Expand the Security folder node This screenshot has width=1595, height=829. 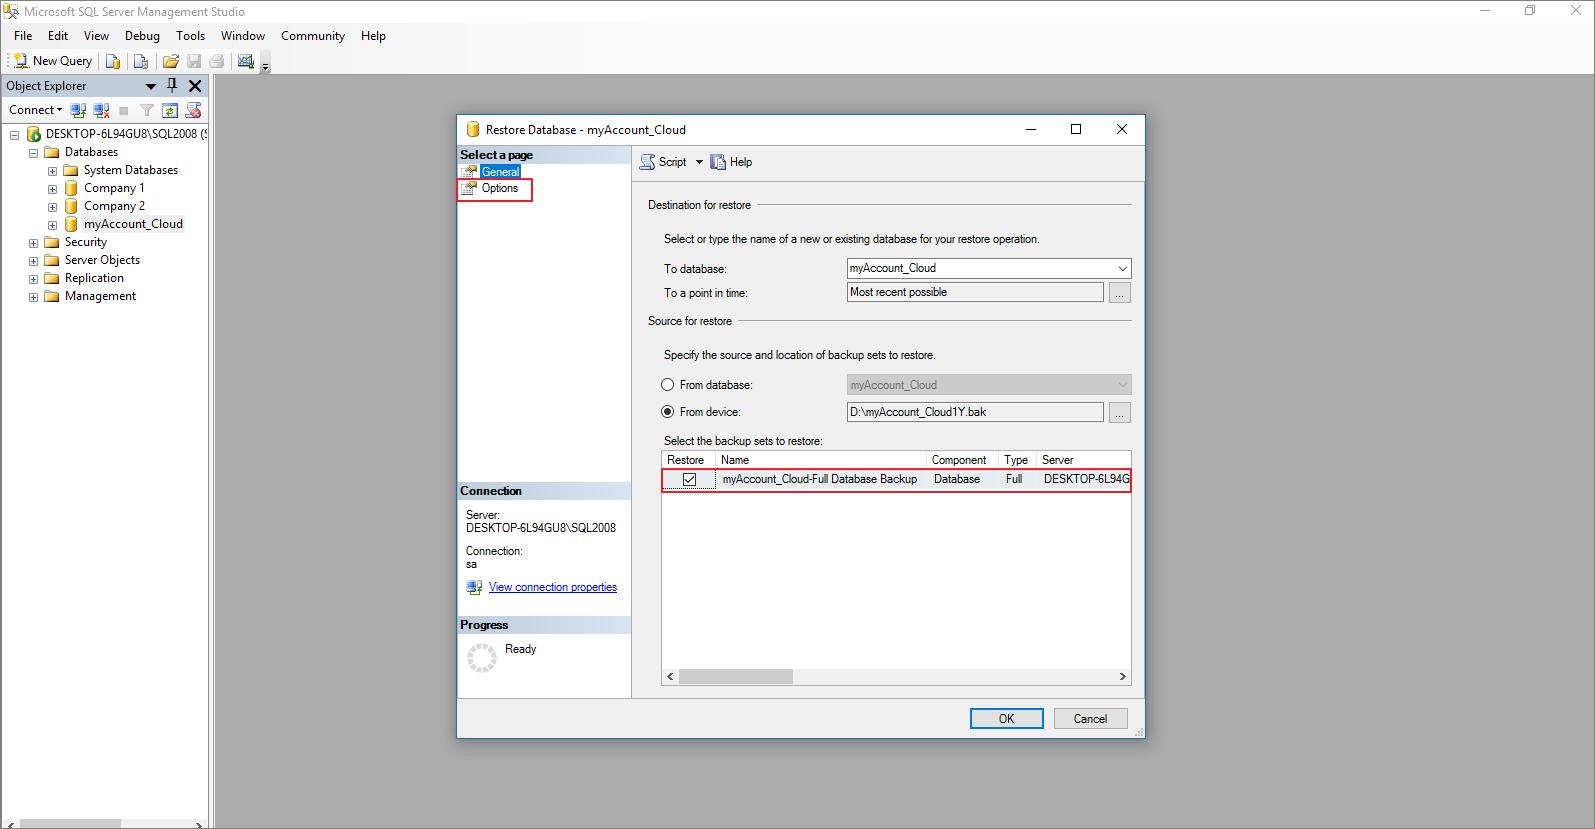(33, 242)
